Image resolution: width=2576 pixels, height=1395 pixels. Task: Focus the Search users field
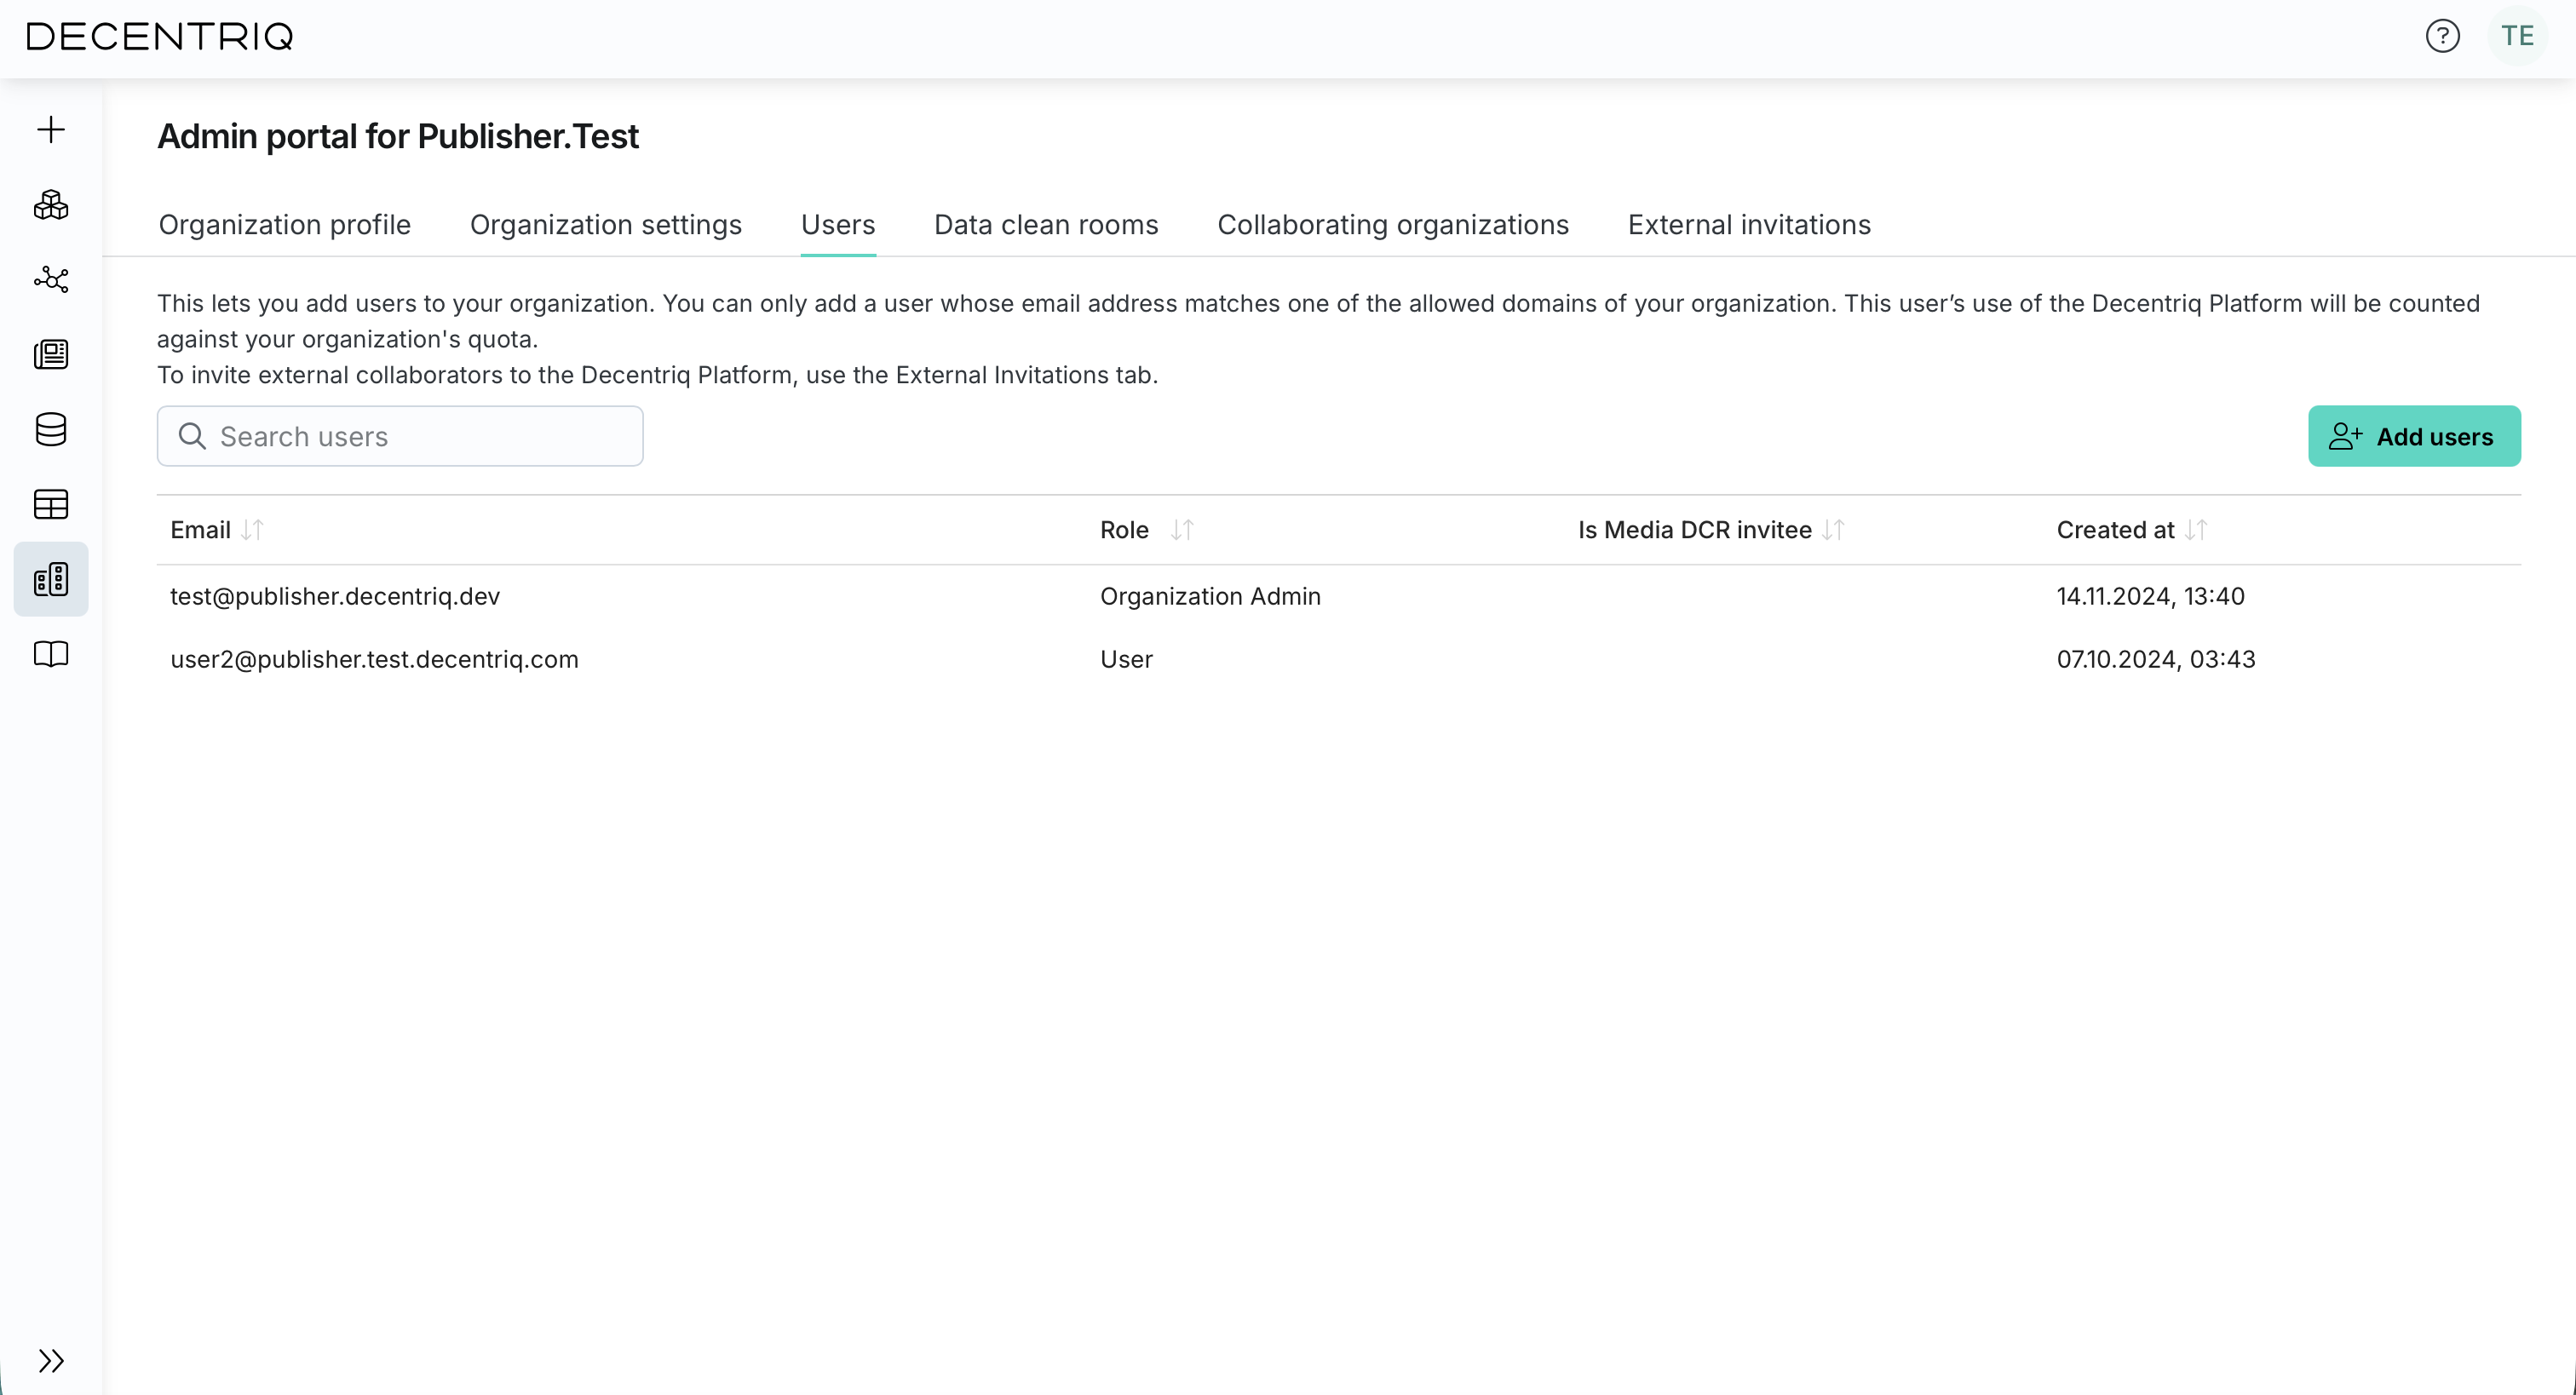400,436
